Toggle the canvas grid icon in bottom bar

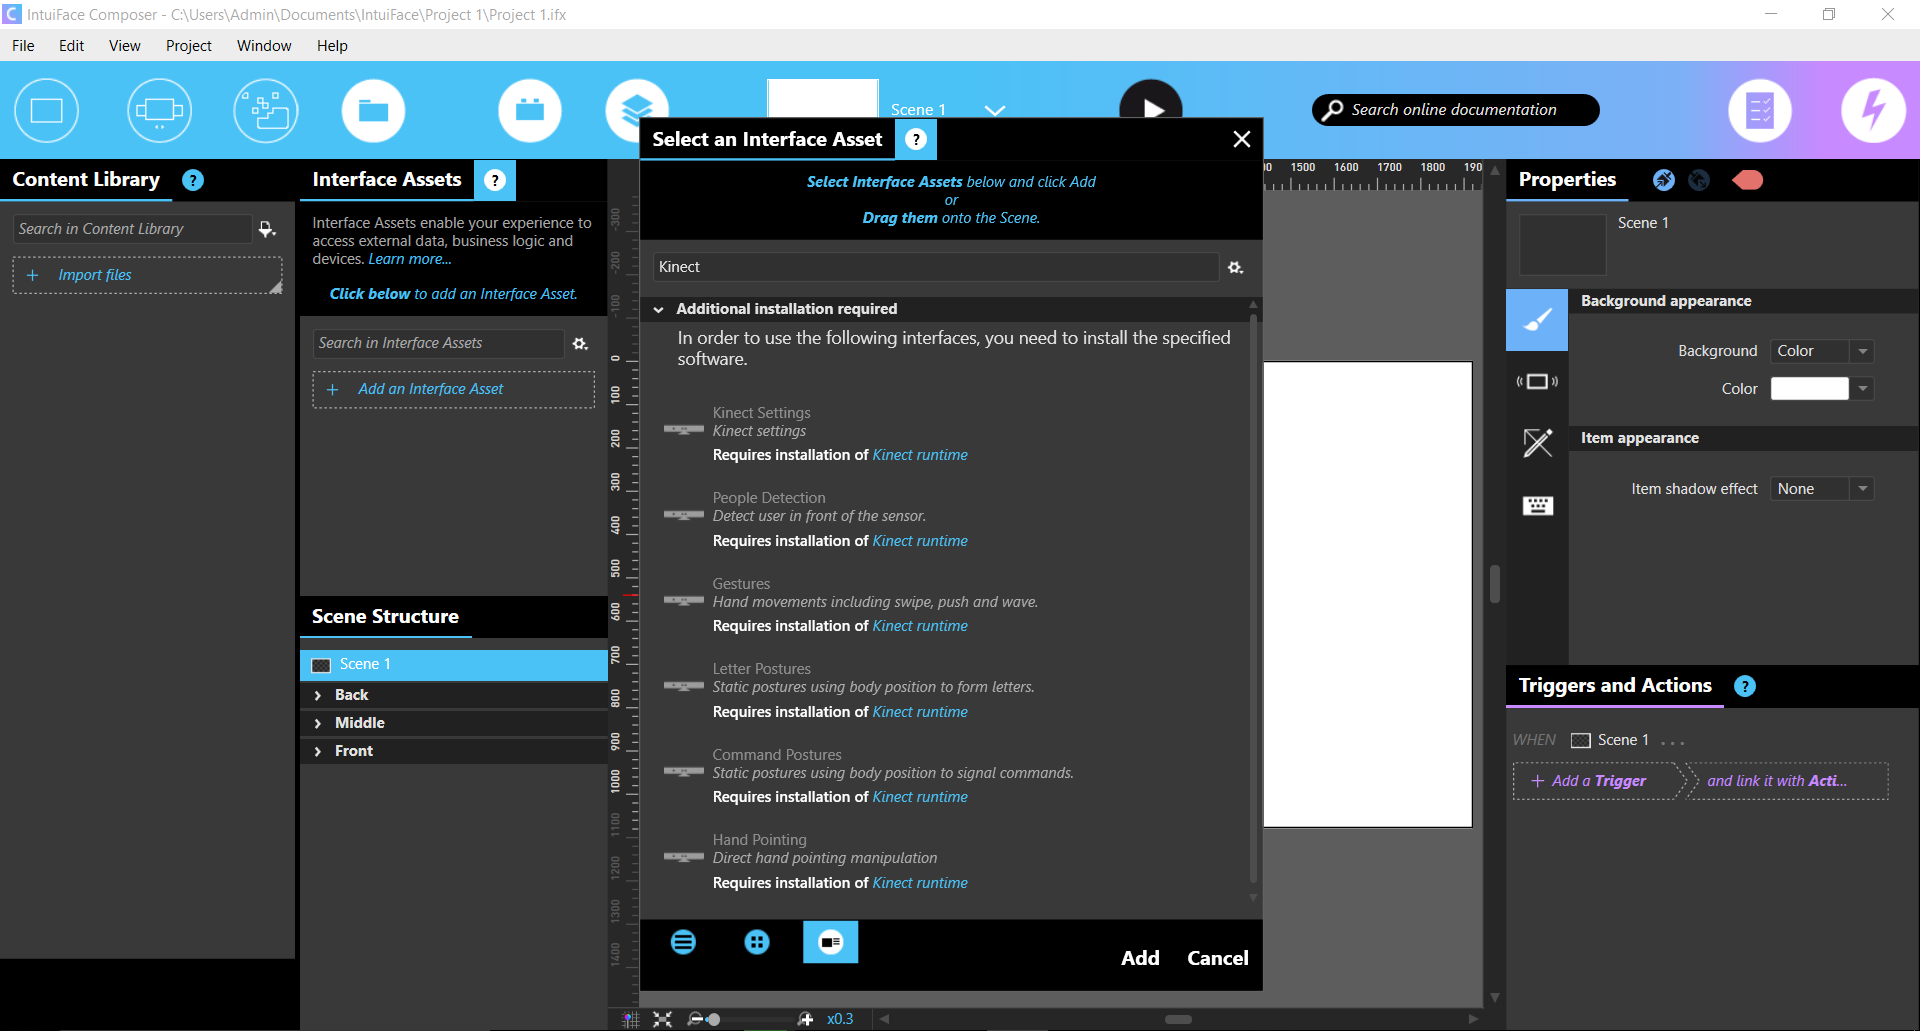630,1019
